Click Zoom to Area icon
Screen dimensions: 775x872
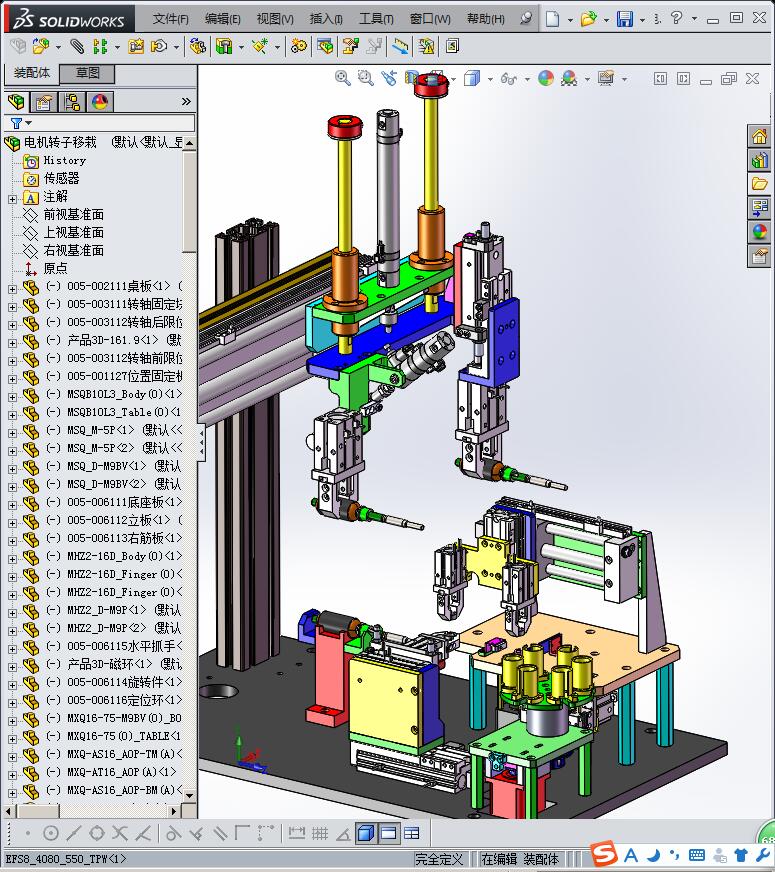[x=365, y=78]
